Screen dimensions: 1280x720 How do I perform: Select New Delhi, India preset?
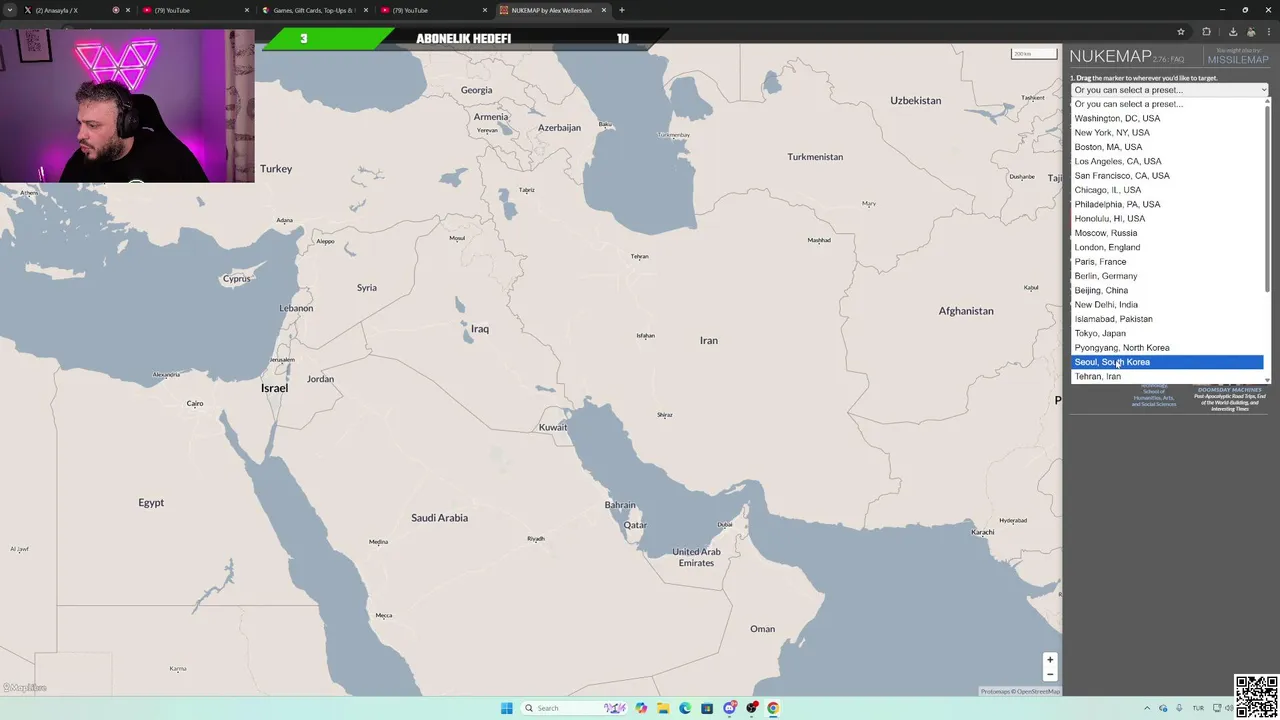1167,304
